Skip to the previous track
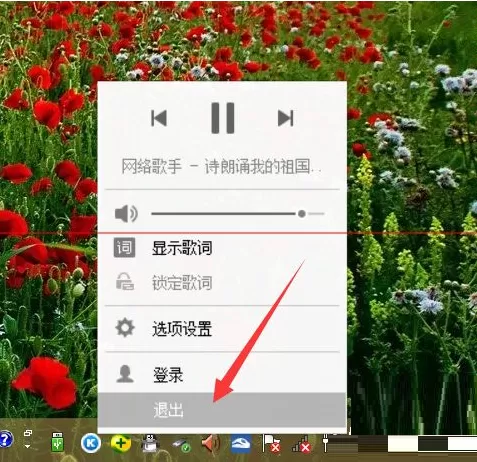The height and width of the screenshot is (462, 477). pyautogui.click(x=159, y=118)
